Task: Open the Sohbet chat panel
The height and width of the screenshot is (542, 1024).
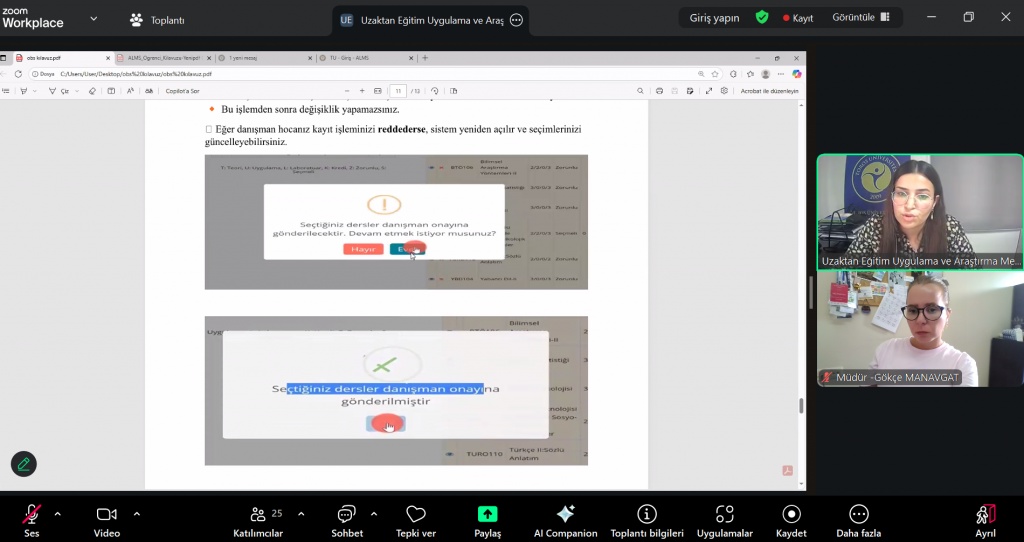Action: point(347,520)
